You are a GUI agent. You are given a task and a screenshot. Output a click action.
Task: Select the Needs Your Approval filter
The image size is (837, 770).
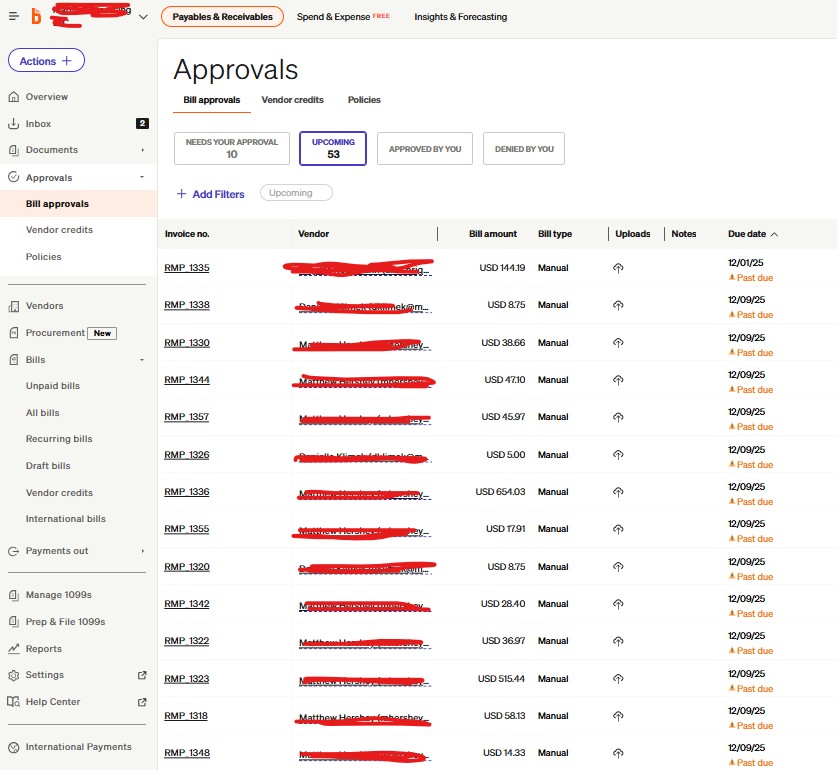point(232,148)
